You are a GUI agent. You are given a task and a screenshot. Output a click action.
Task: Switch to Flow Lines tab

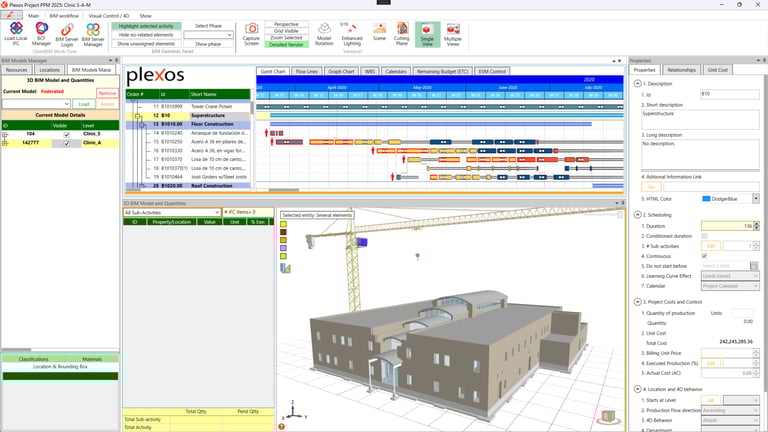(307, 72)
